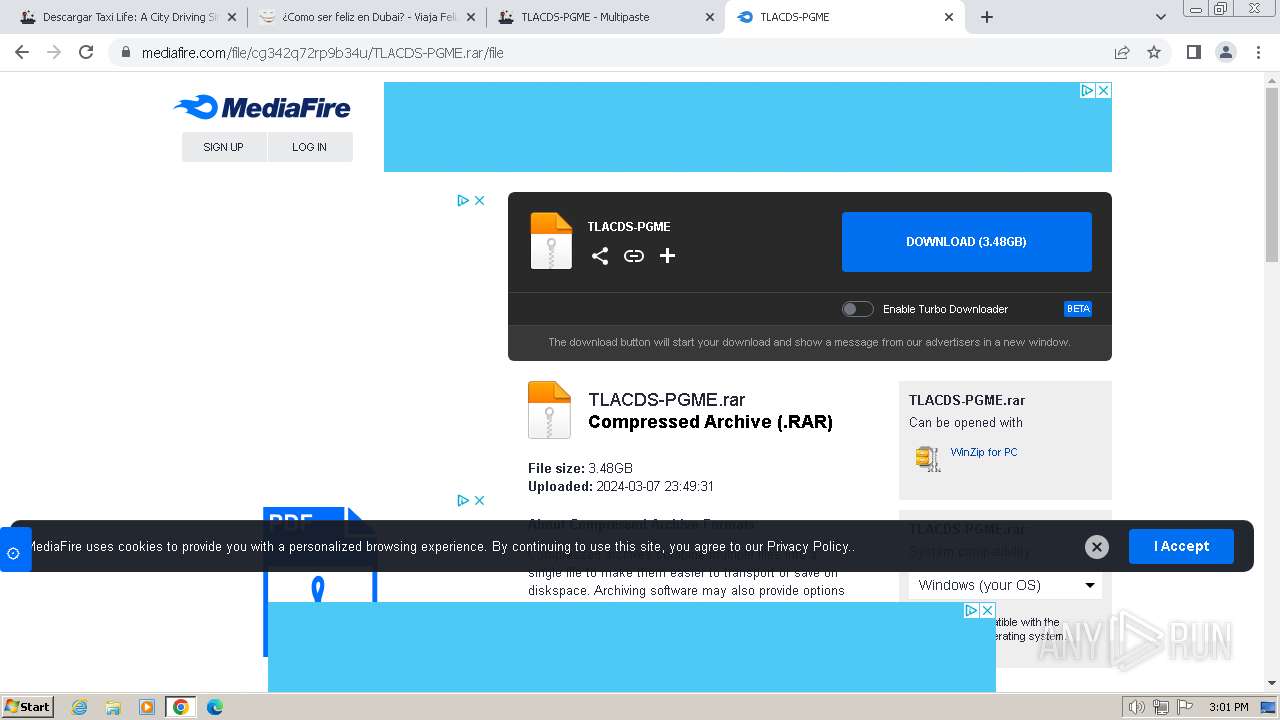Open browser side panel icon
The image size is (1280, 720).
[1193, 52]
